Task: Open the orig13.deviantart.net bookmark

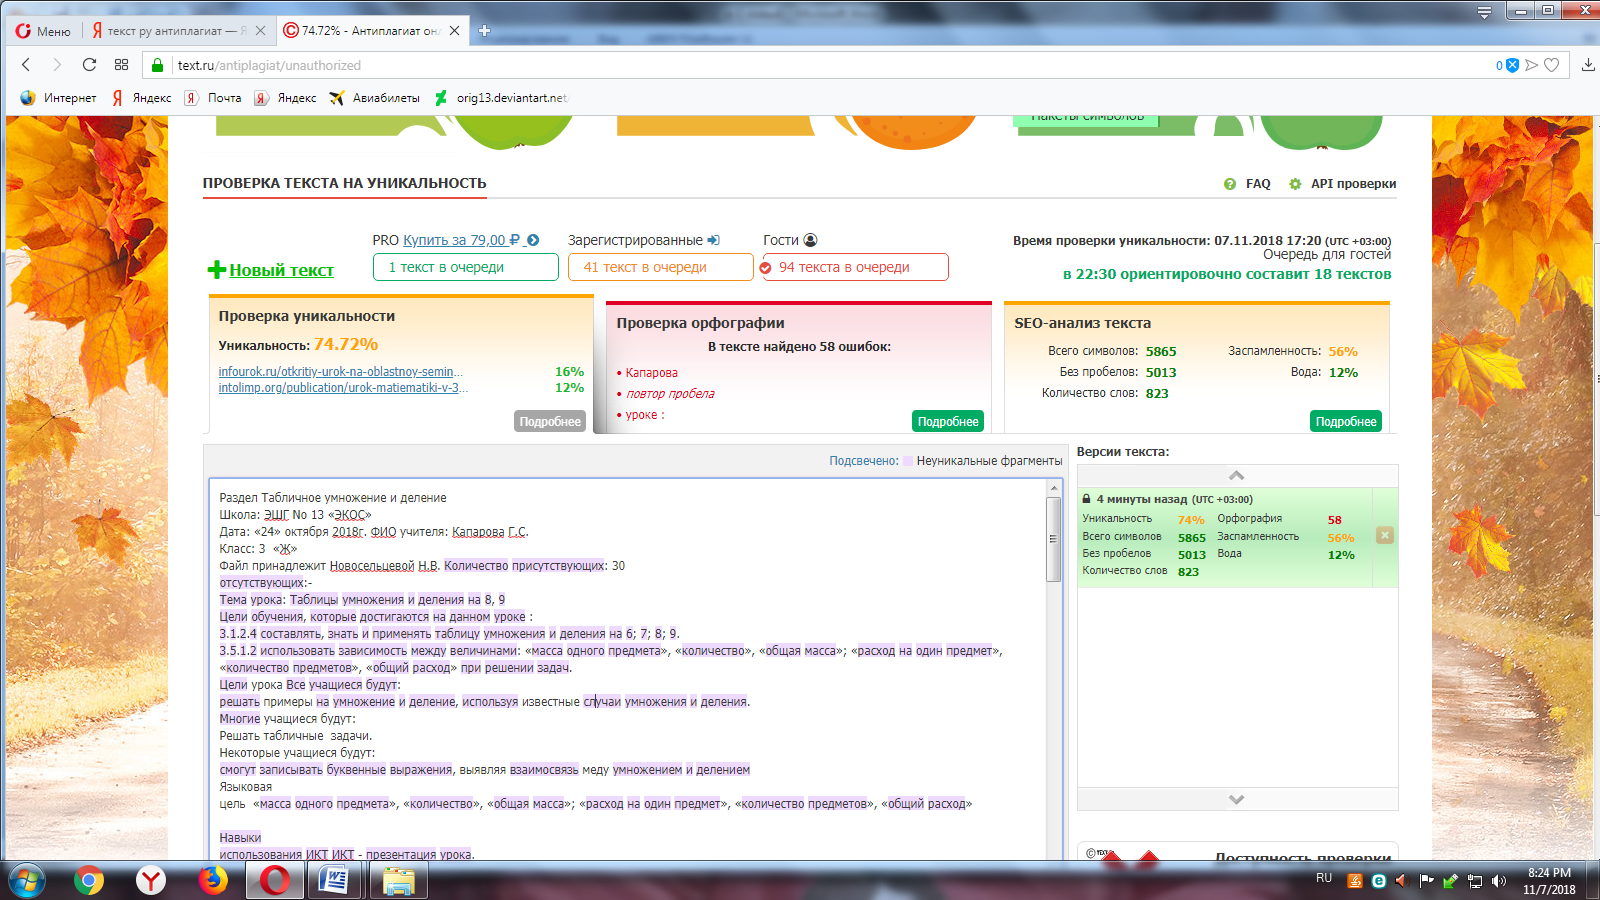Action: 501,98
